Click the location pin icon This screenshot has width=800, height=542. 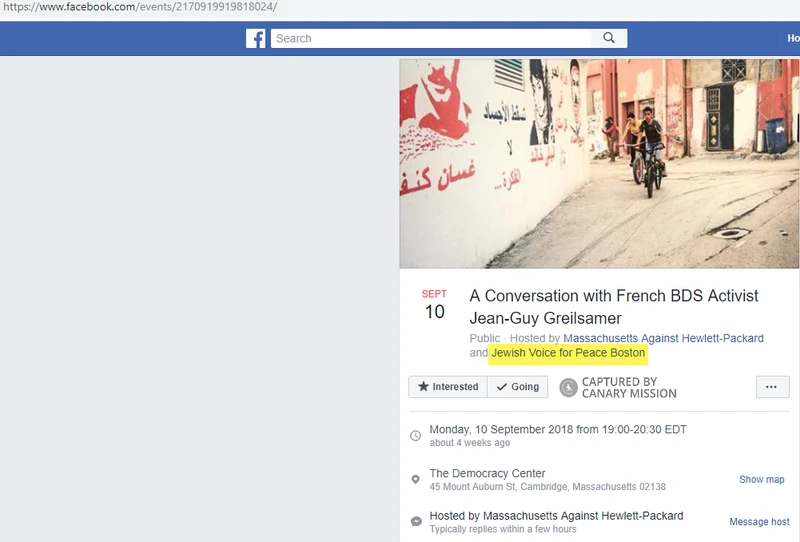tap(416, 479)
